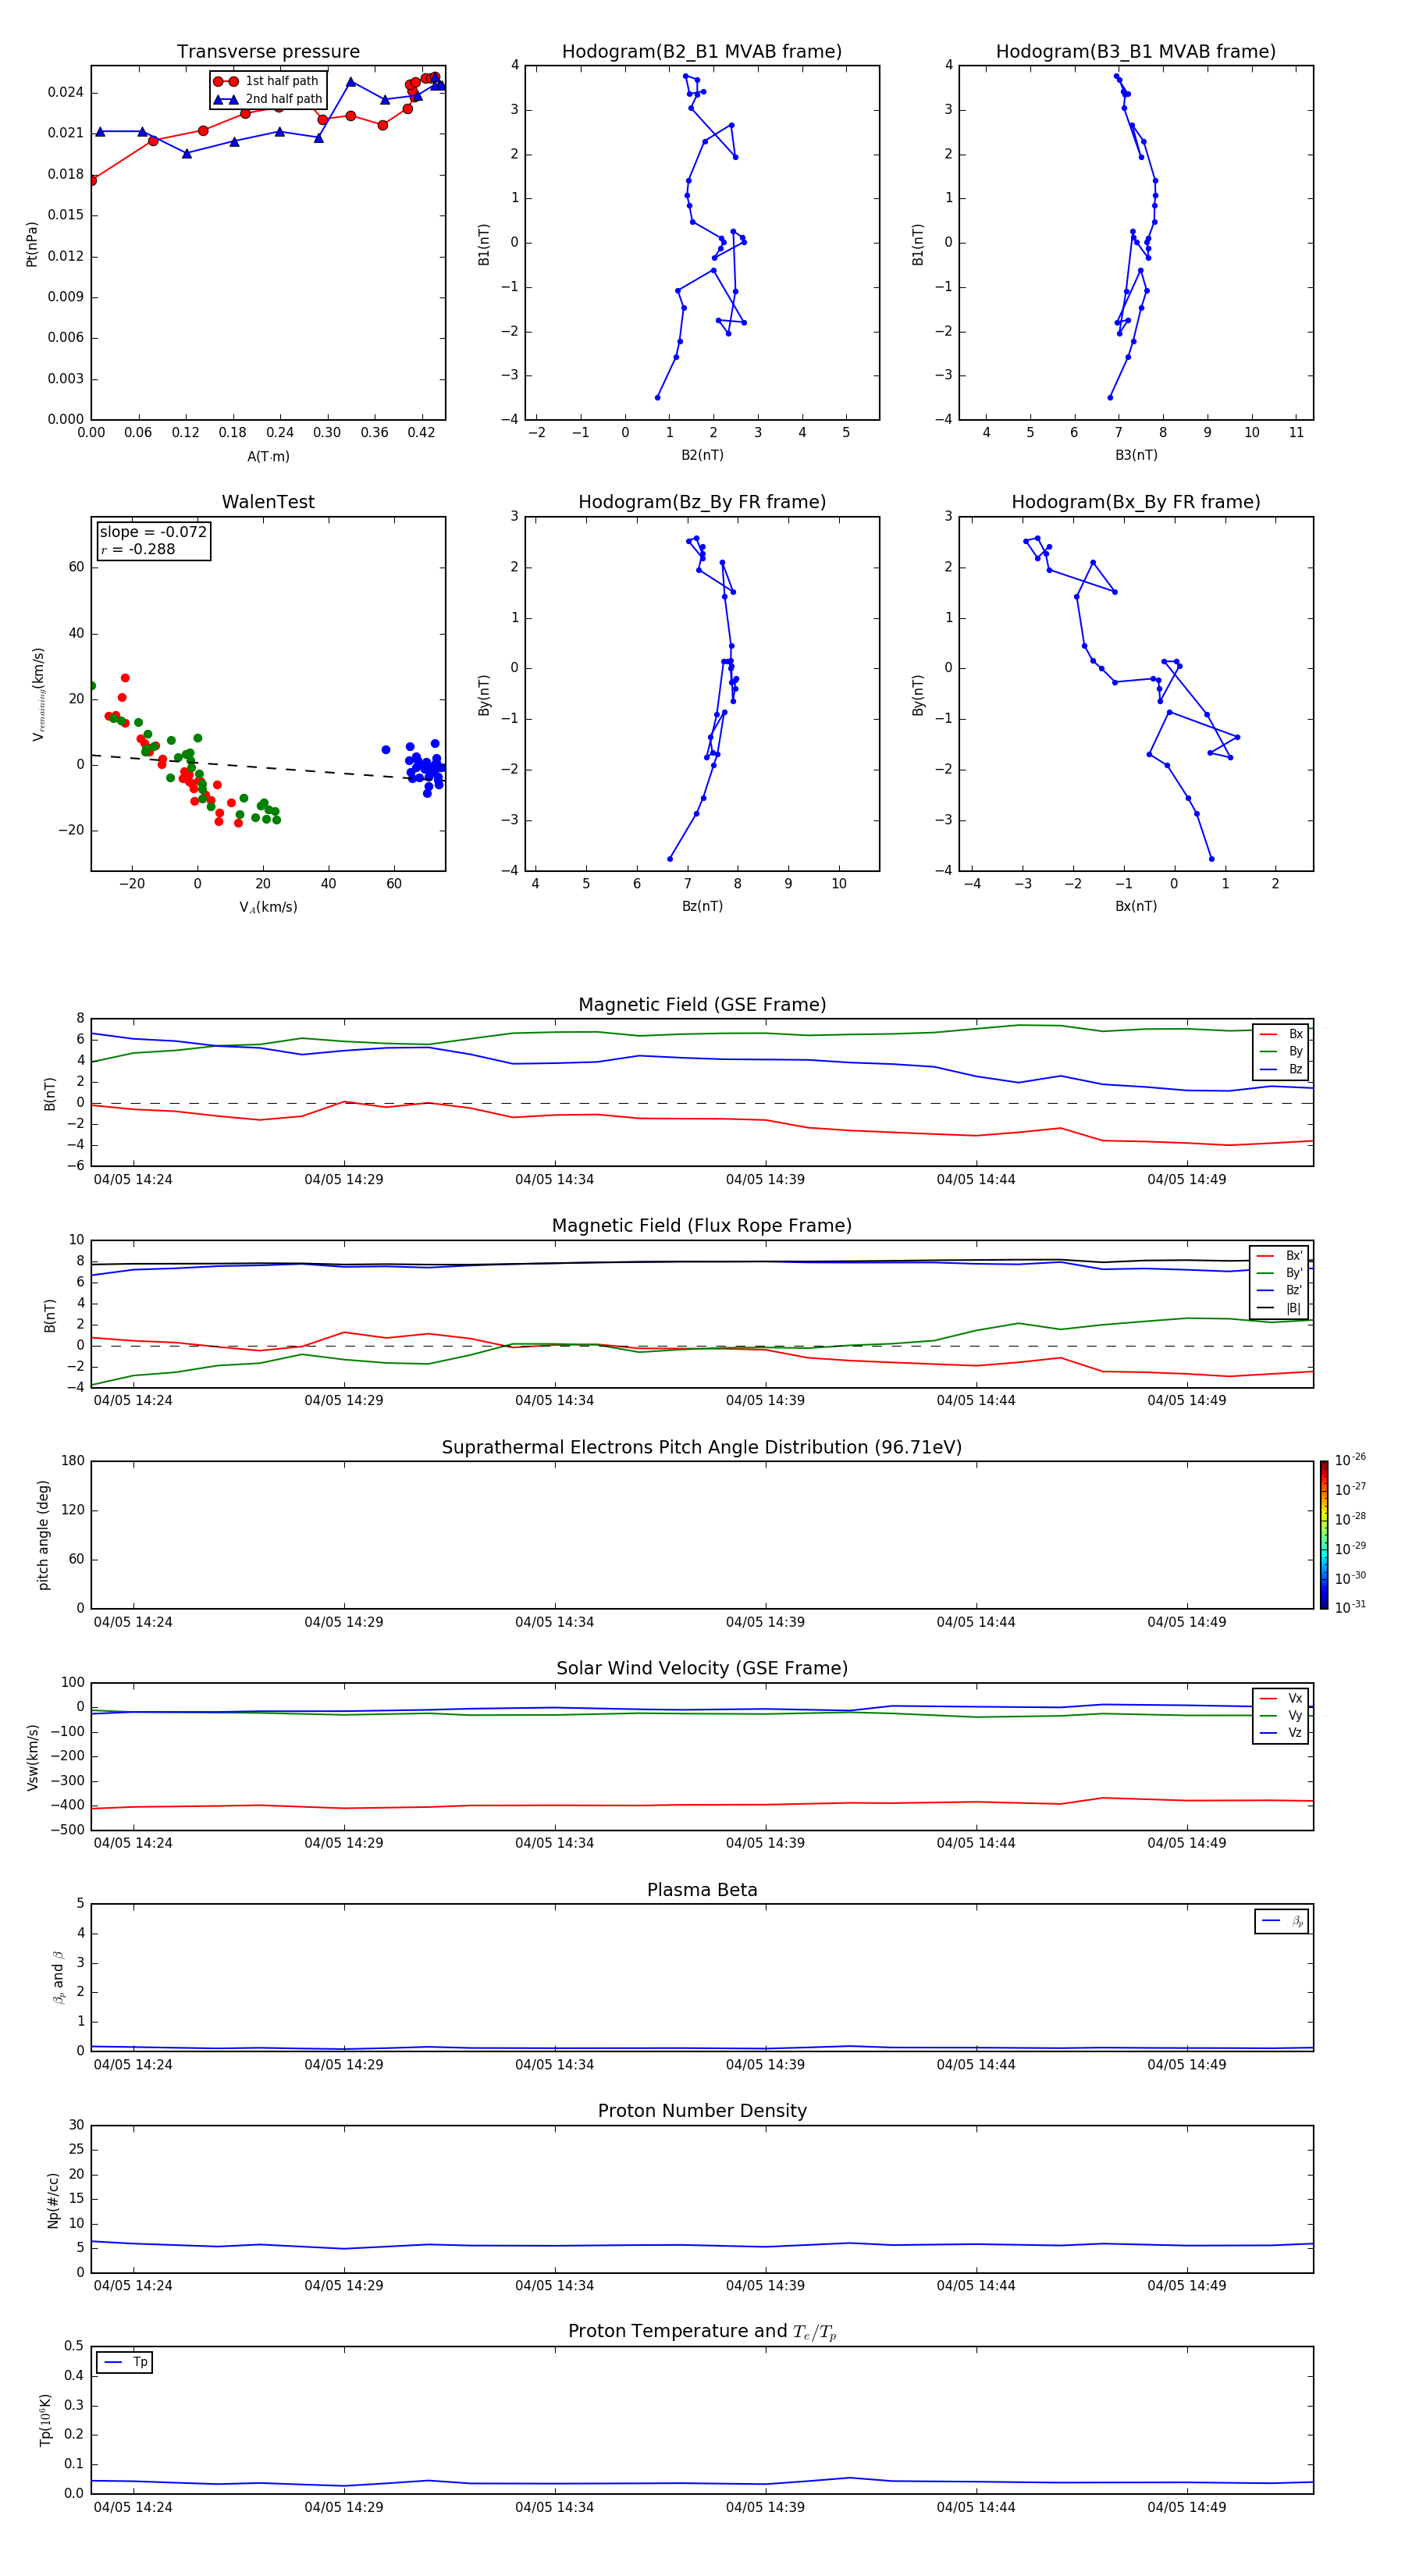Select the 'Bx' legend entry in GSE plot
1405x2576 pixels.
1281,1034
